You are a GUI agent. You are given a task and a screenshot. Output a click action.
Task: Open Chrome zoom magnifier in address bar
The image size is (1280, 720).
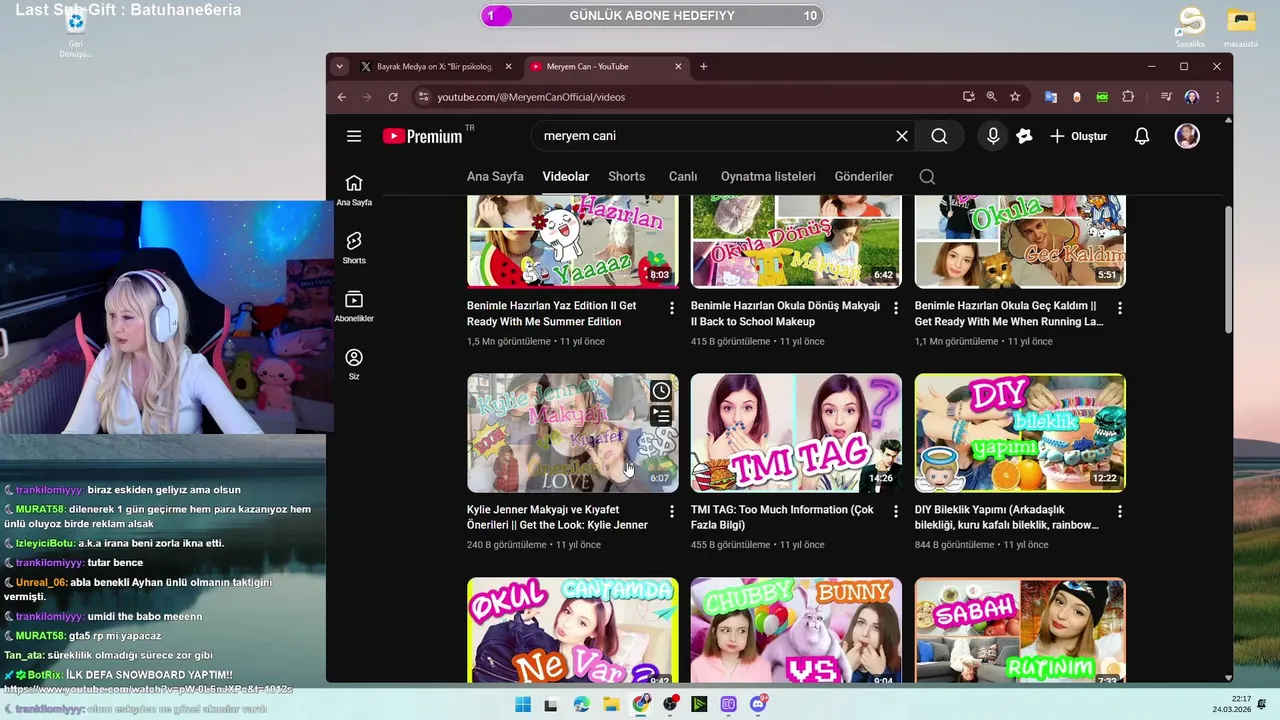(992, 97)
